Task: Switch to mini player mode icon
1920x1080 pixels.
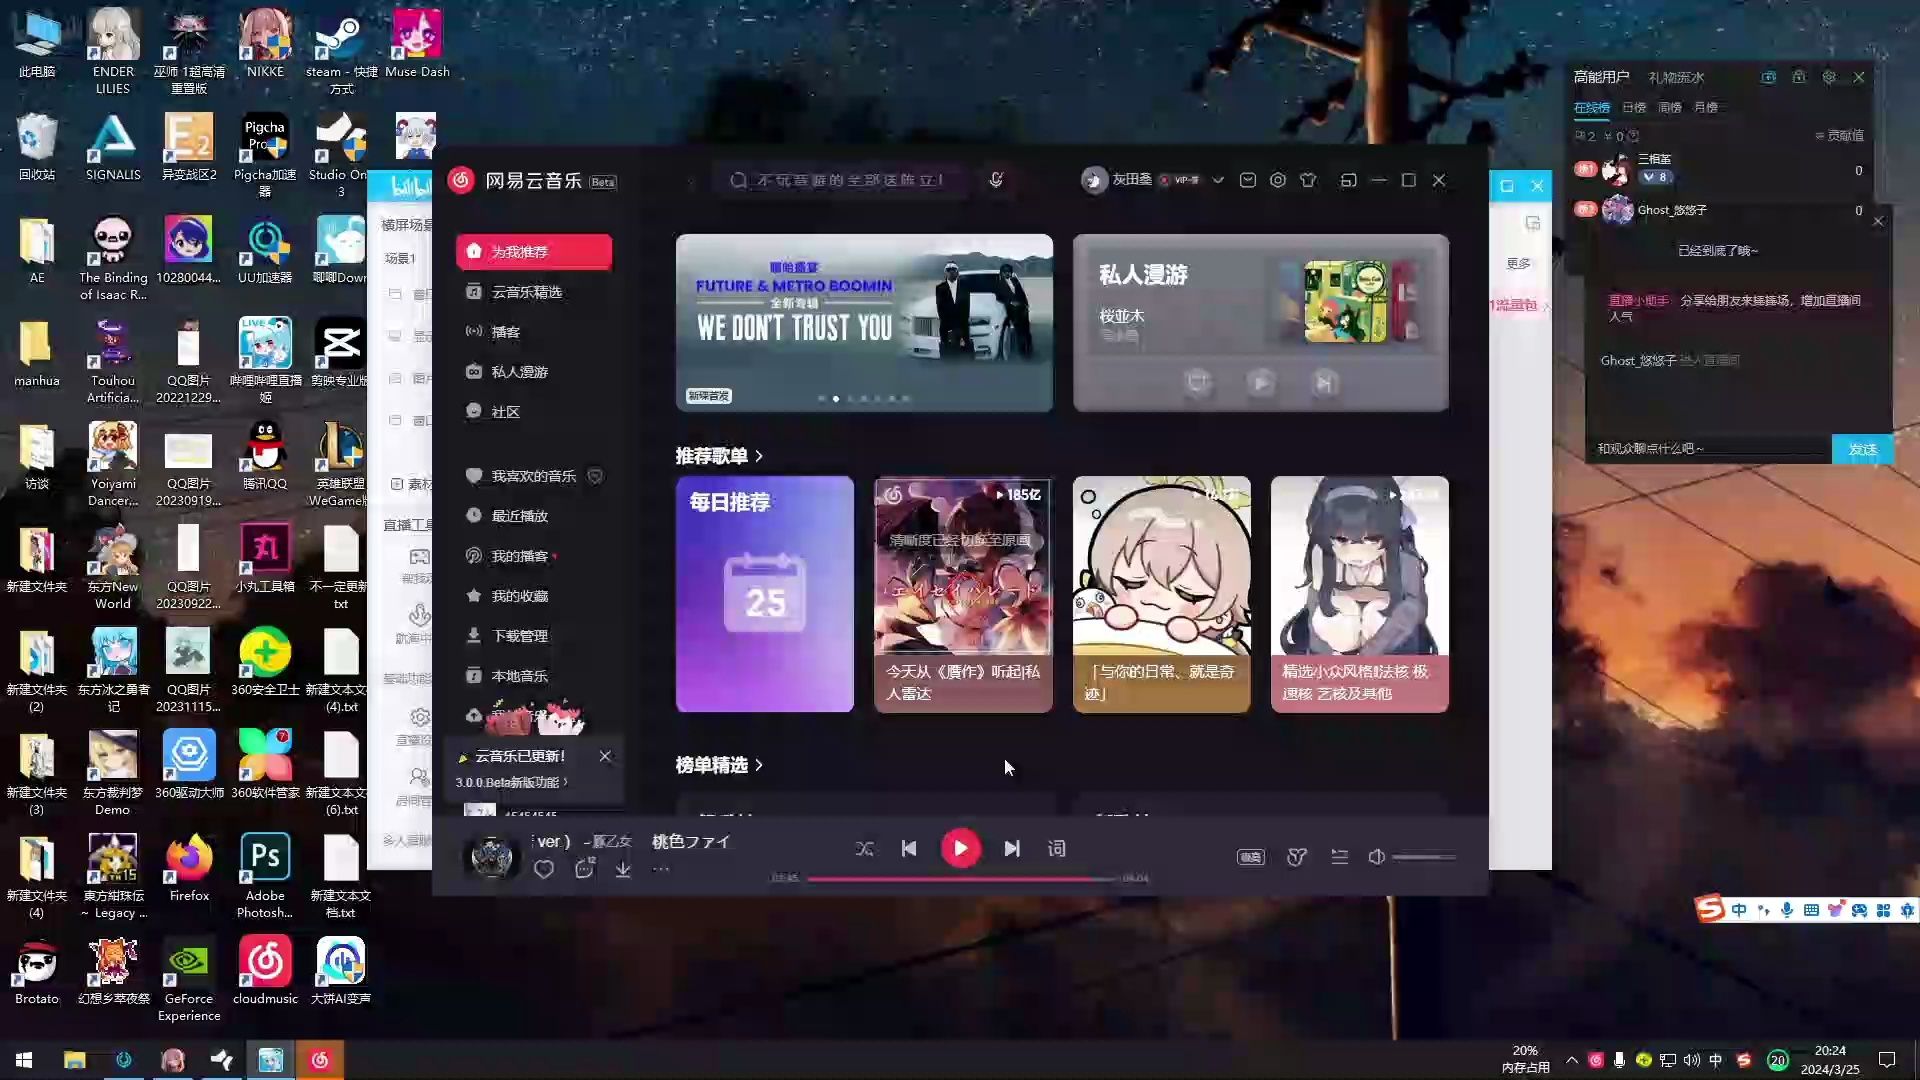Action: (x=1348, y=180)
